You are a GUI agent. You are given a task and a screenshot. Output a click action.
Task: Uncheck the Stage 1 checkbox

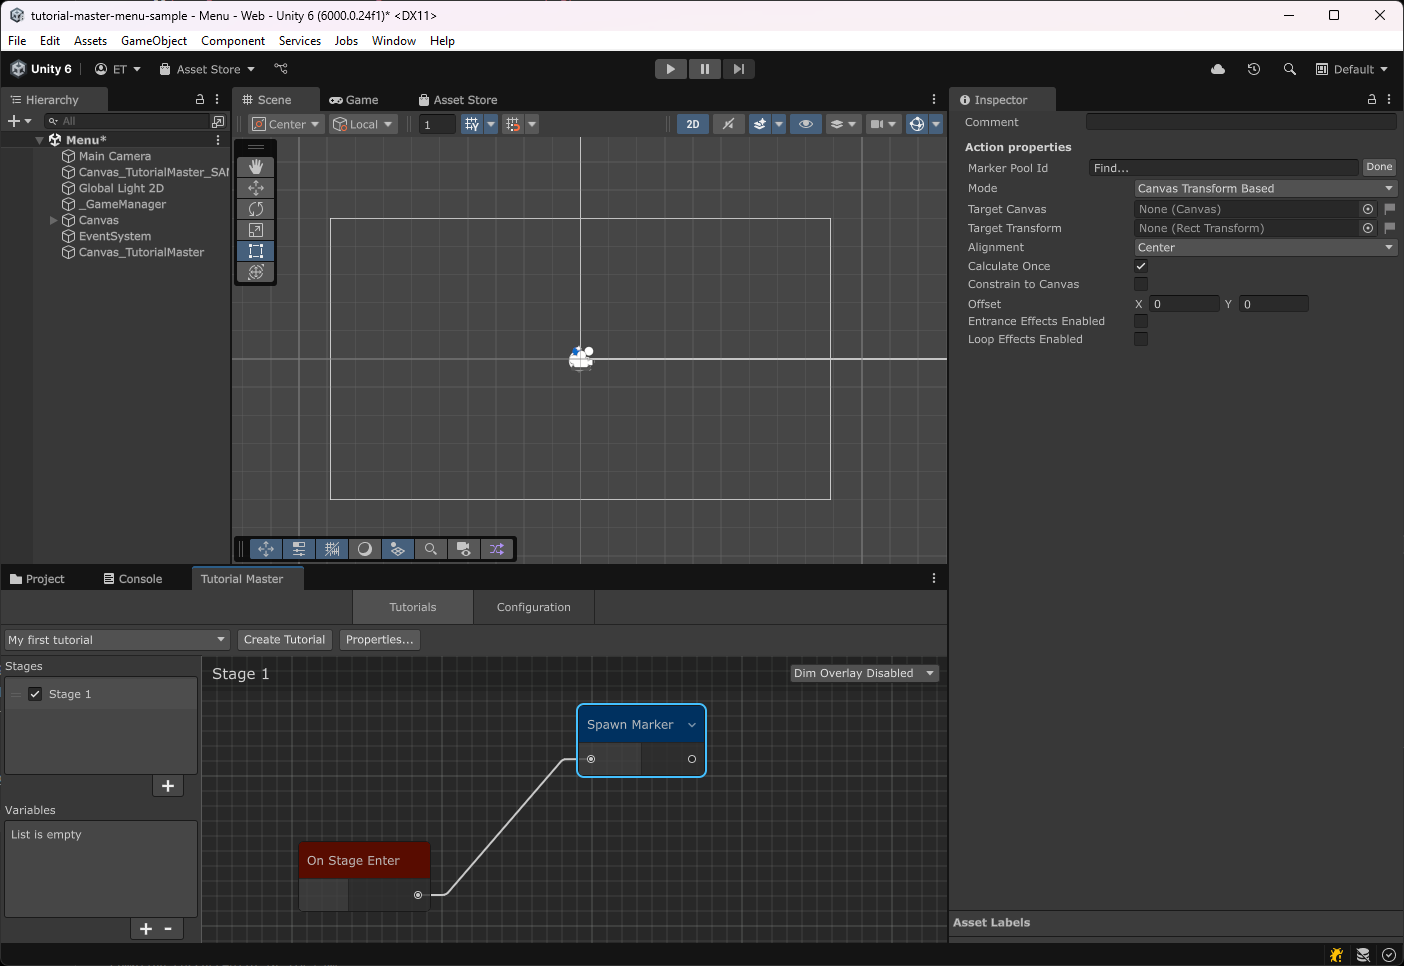tap(35, 694)
